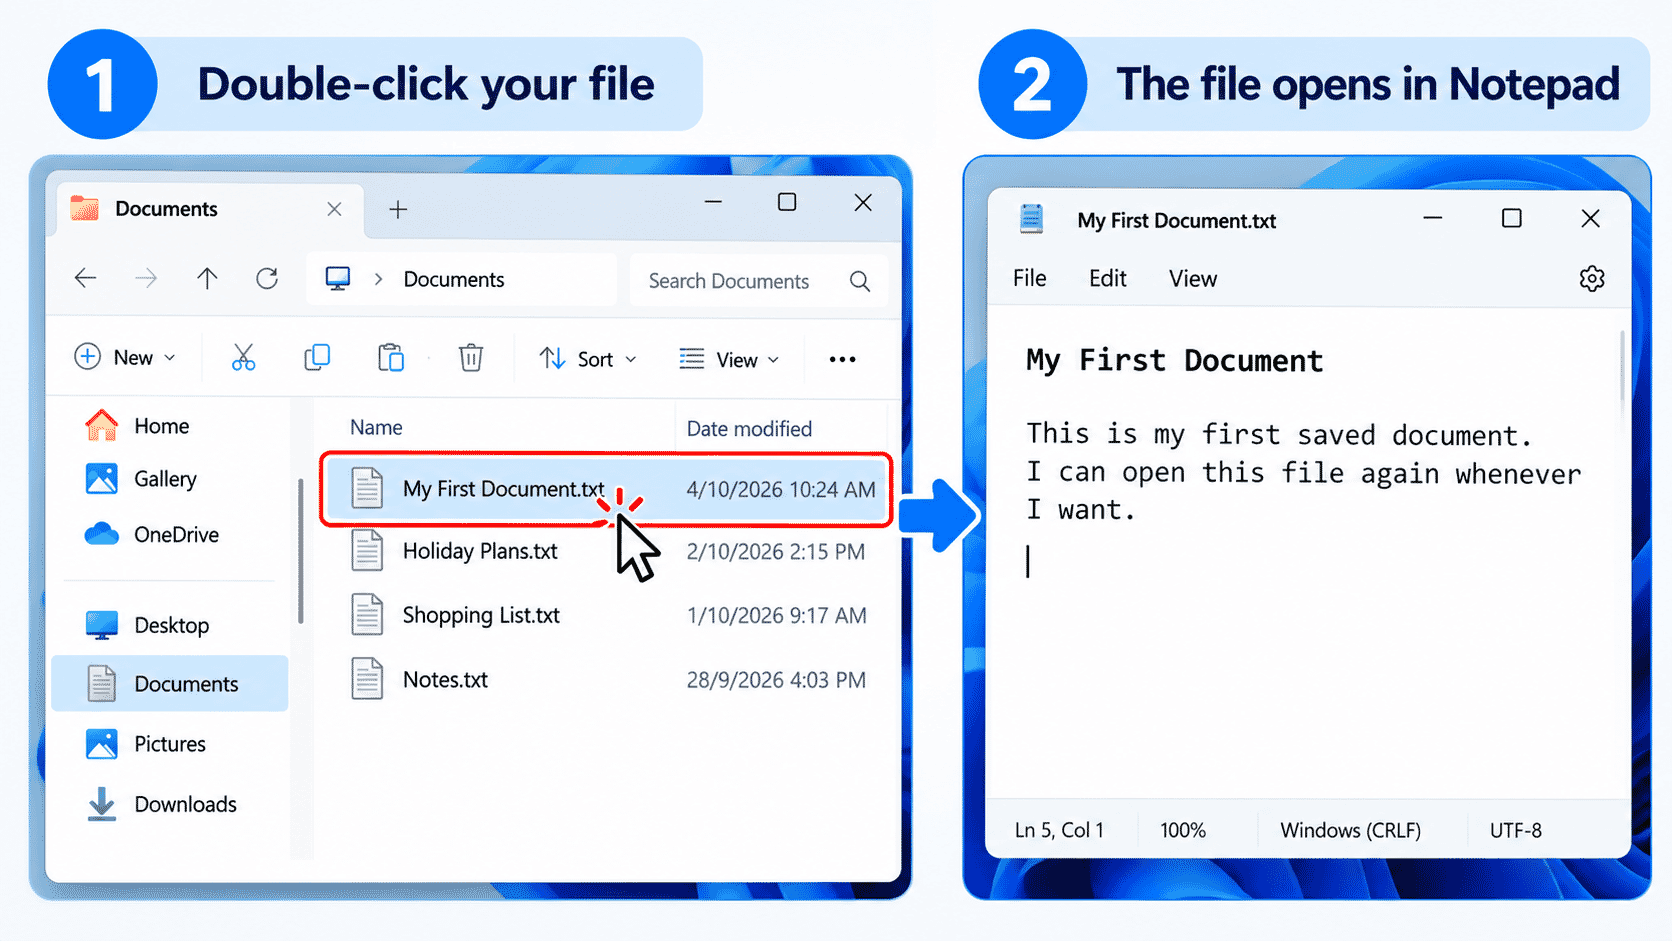
Task: Click the Delete trash can icon
Action: (471, 358)
